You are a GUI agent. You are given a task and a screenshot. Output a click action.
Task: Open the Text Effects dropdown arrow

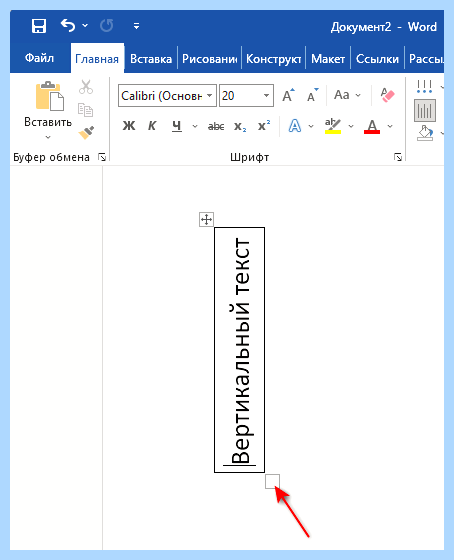coord(311,126)
